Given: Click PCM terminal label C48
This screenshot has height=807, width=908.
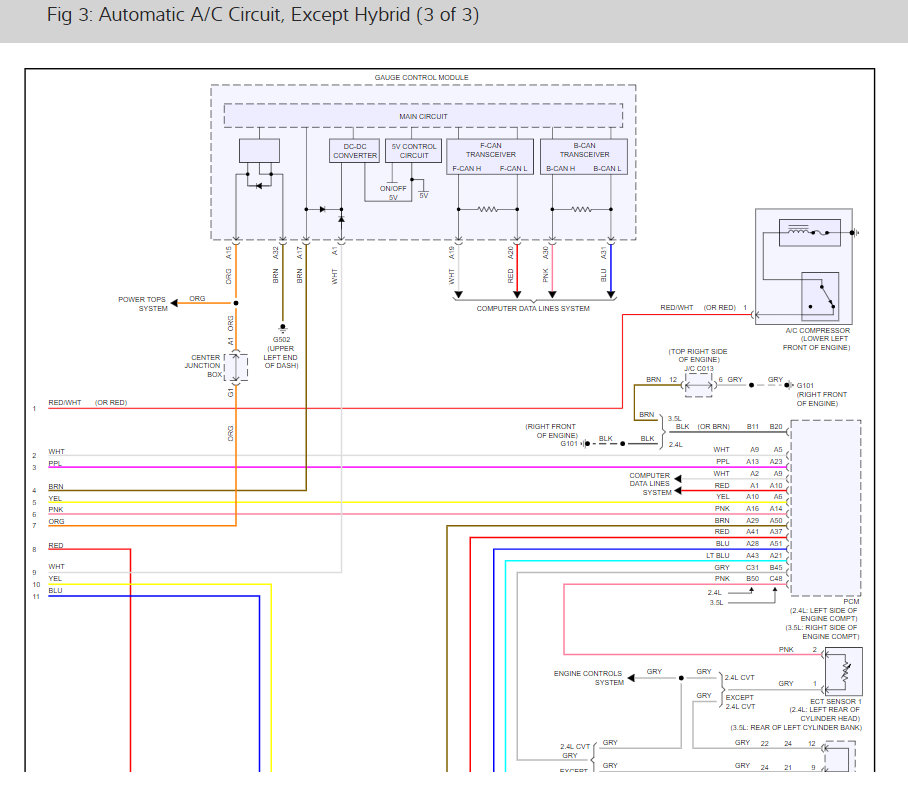Looking at the screenshot, I should [775, 578].
